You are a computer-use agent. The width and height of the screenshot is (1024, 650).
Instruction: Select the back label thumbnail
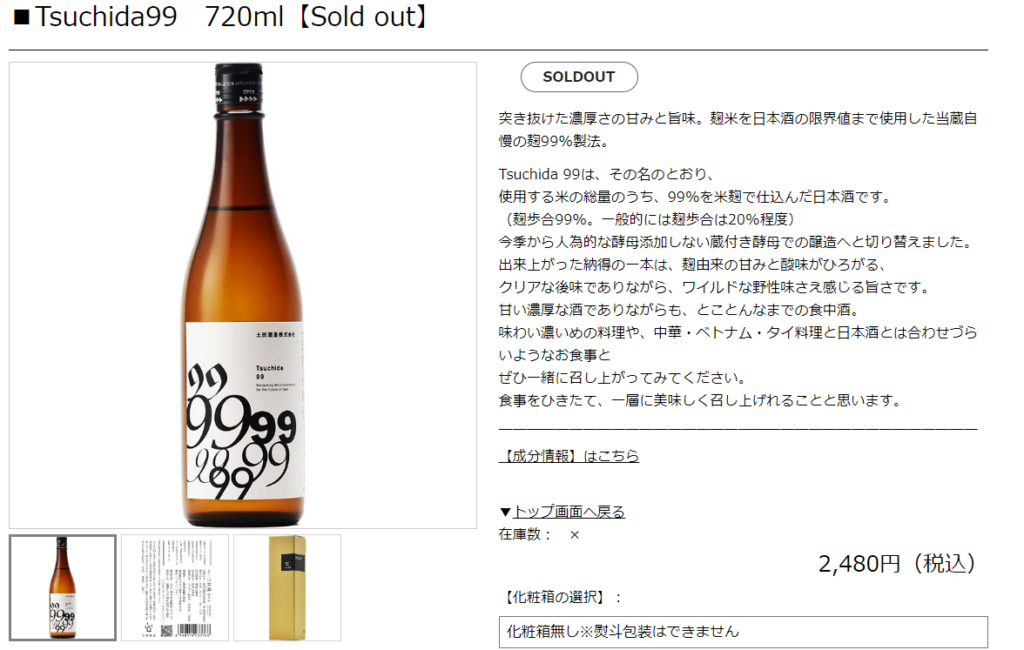175,587
